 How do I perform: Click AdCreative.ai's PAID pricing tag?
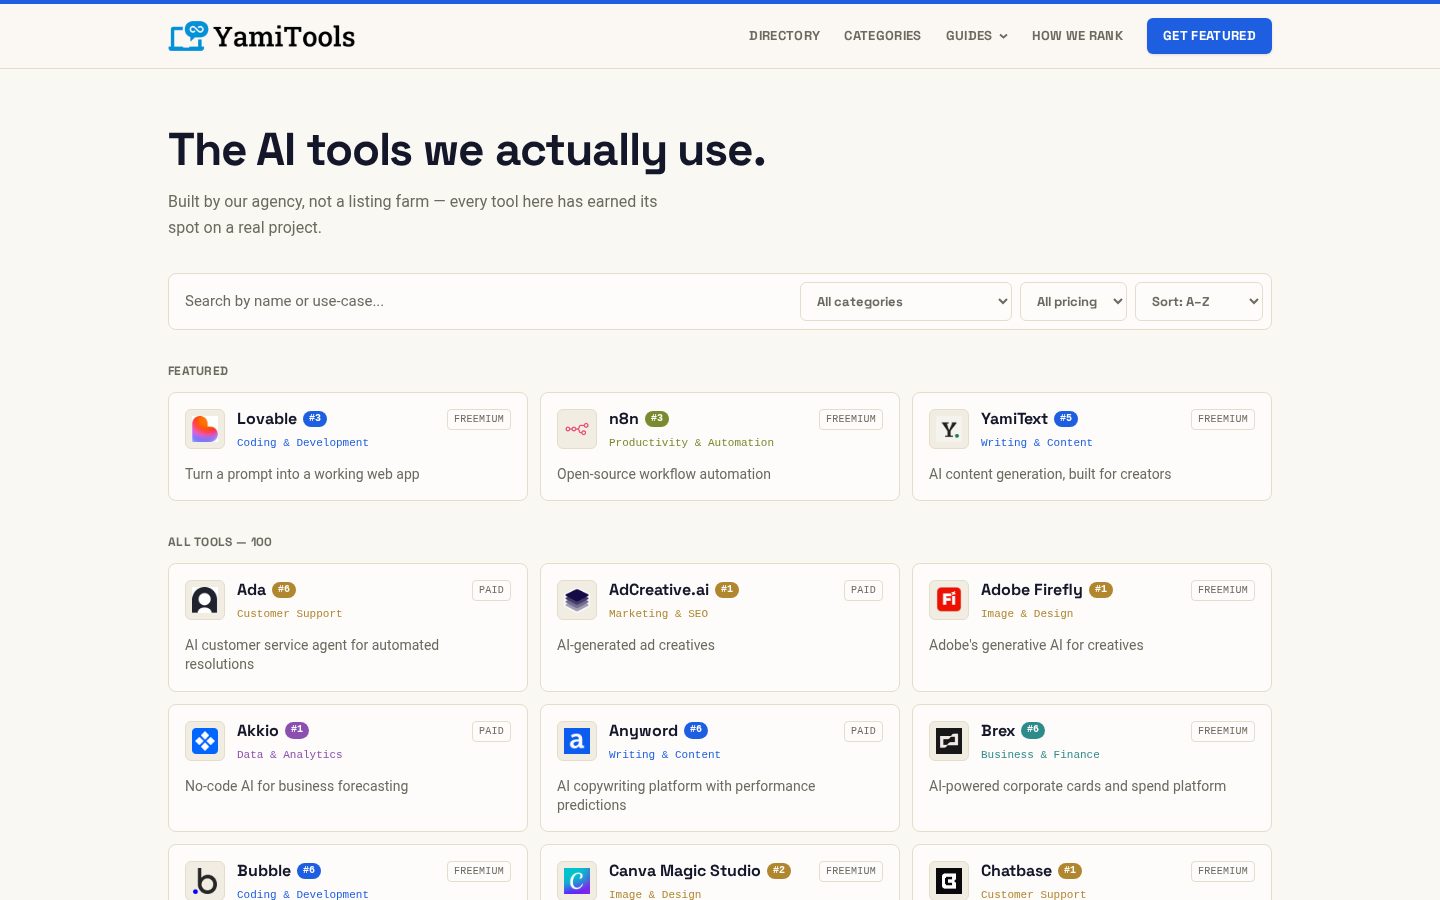(x=863, y=590)
